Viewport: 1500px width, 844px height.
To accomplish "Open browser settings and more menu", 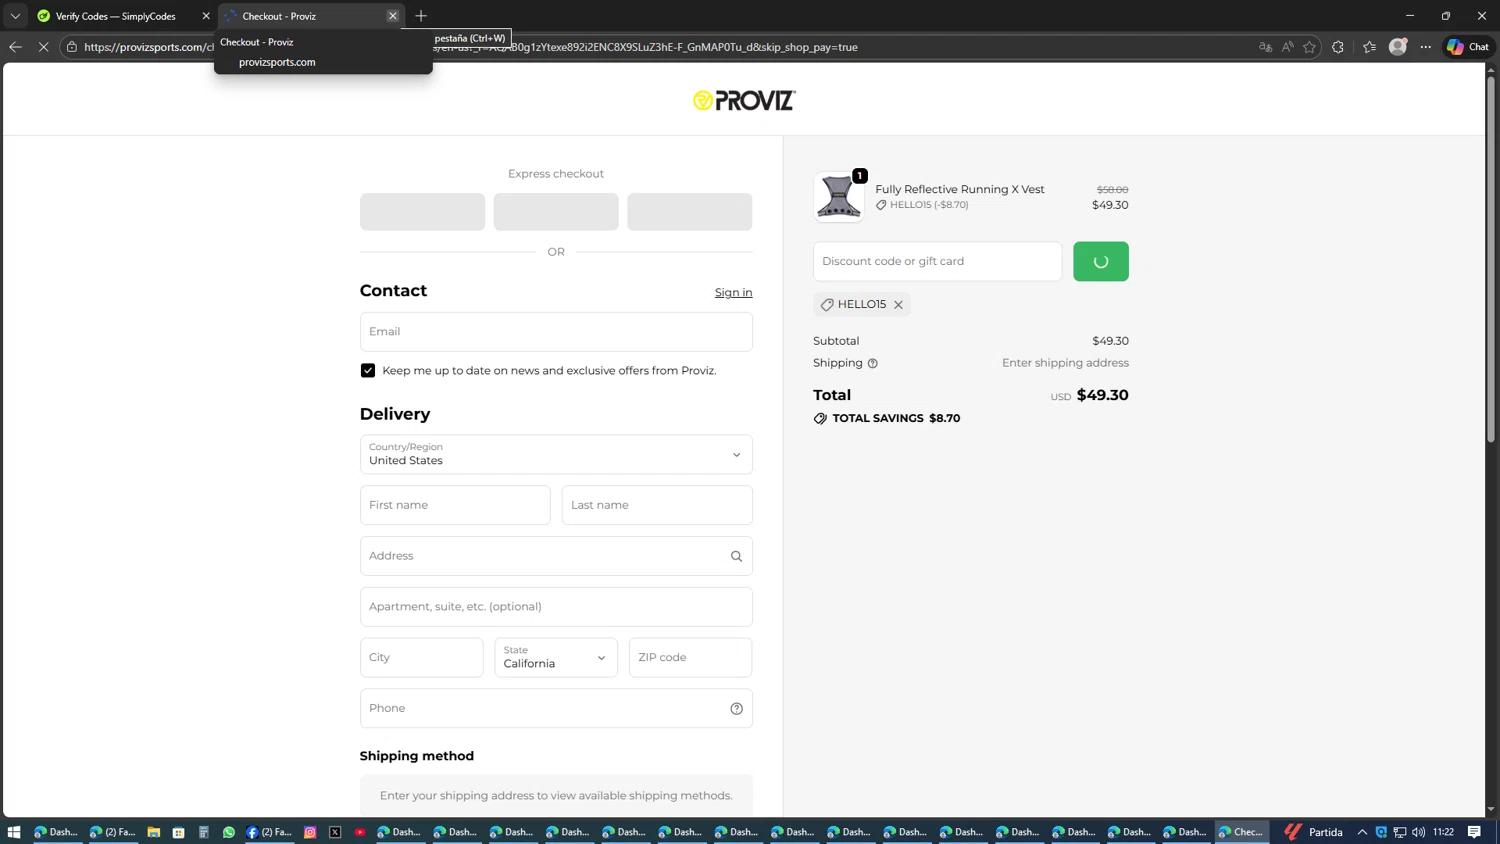I will pos(1426,47).
